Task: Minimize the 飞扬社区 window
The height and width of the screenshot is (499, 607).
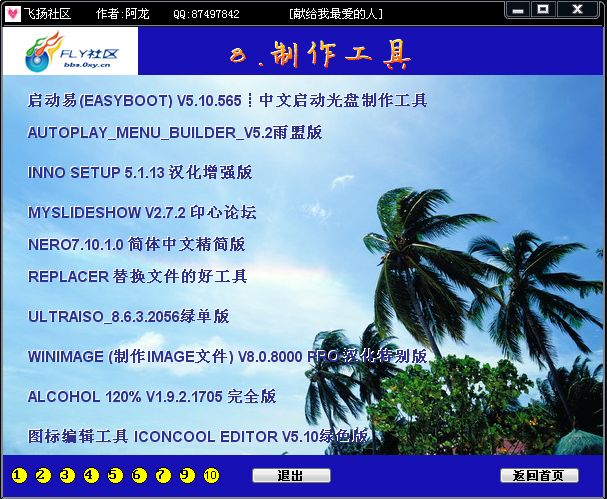Action: [x=518, y=10]
